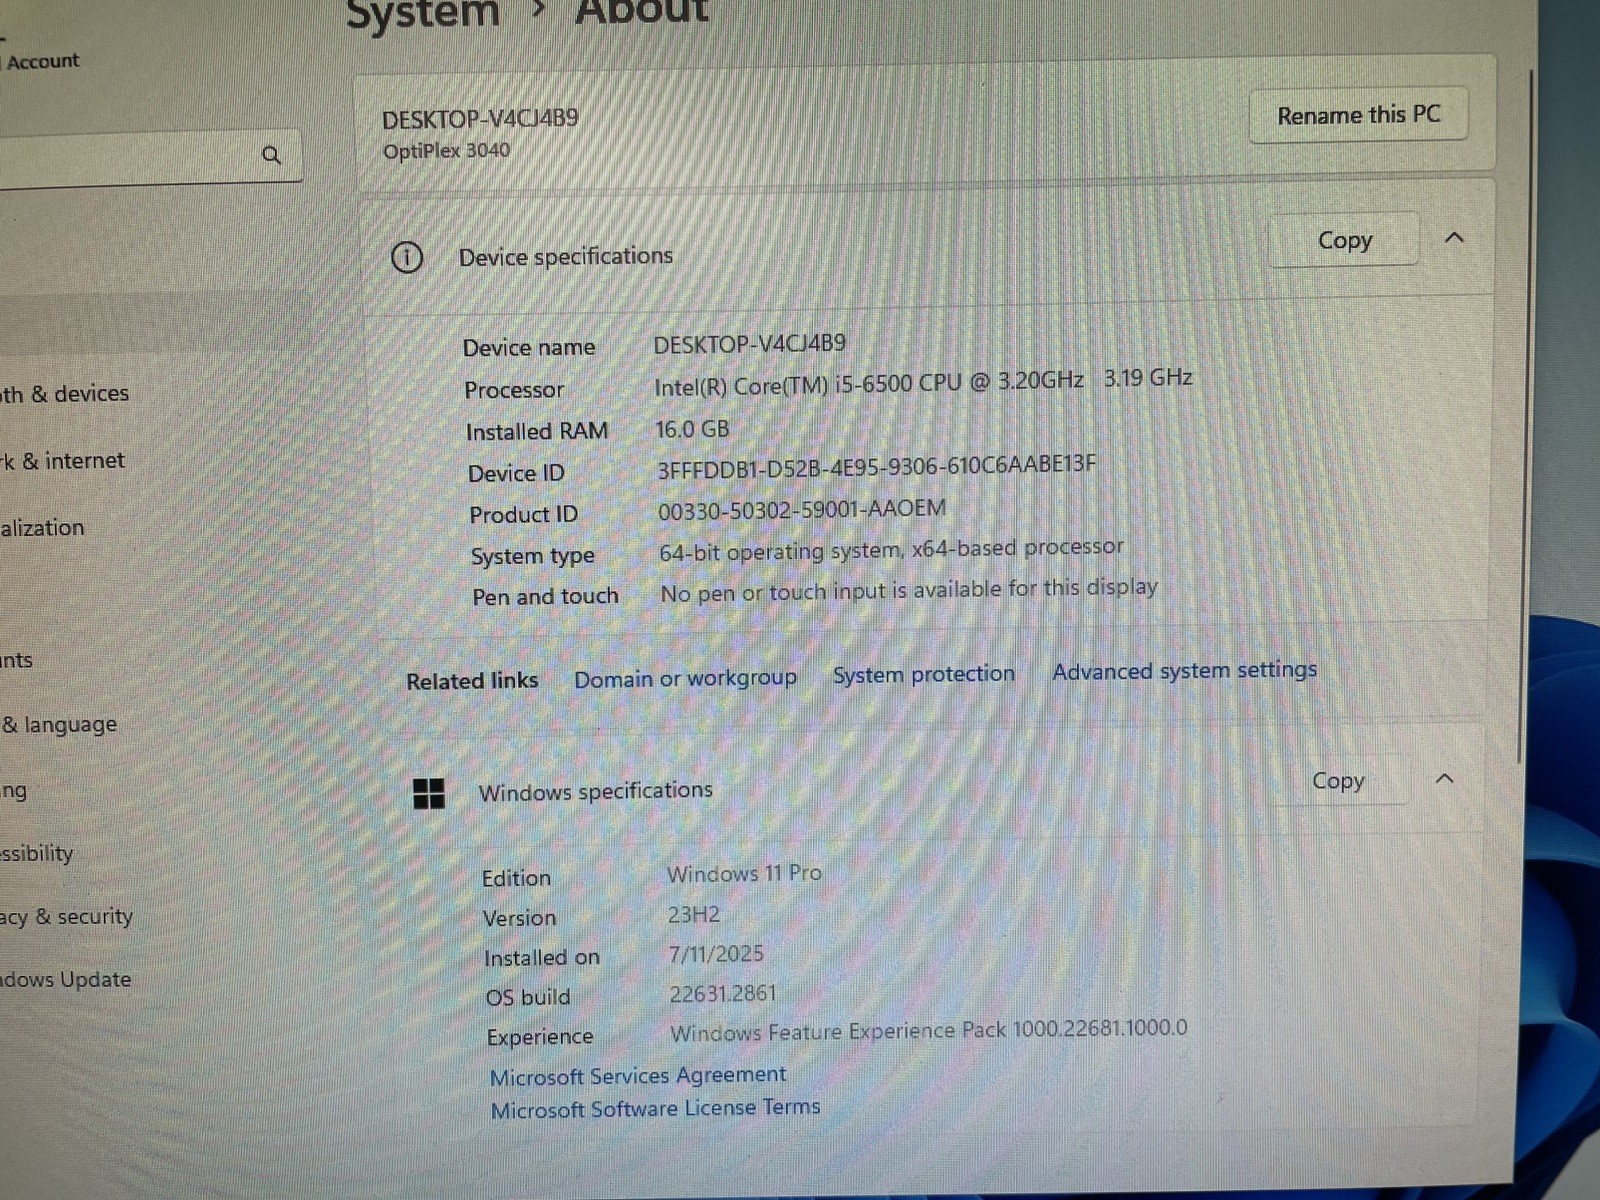Open Accounts sidebar item

coord(16,660)
